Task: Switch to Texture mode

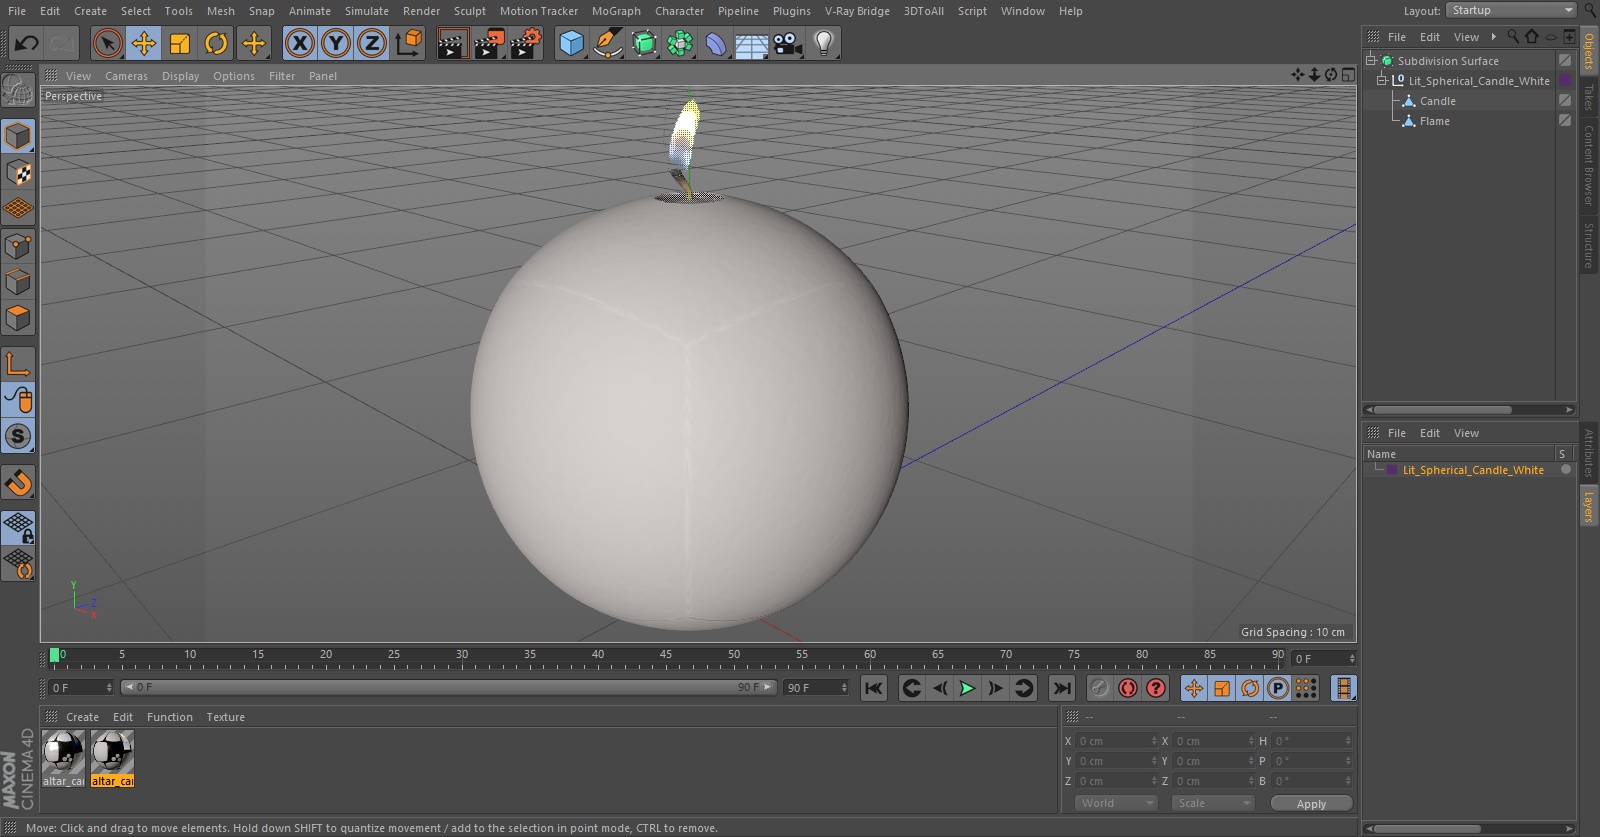Action: (18, 172)
